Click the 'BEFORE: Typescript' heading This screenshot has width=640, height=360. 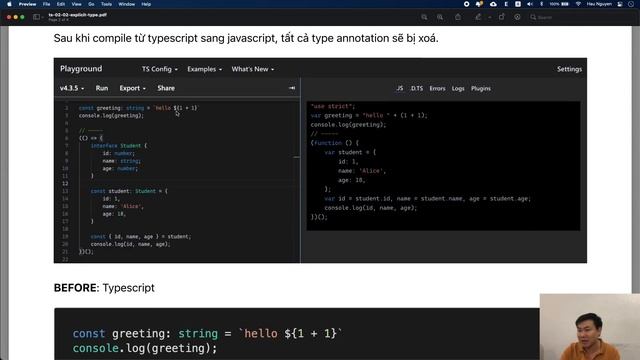(x=104, y=288)
